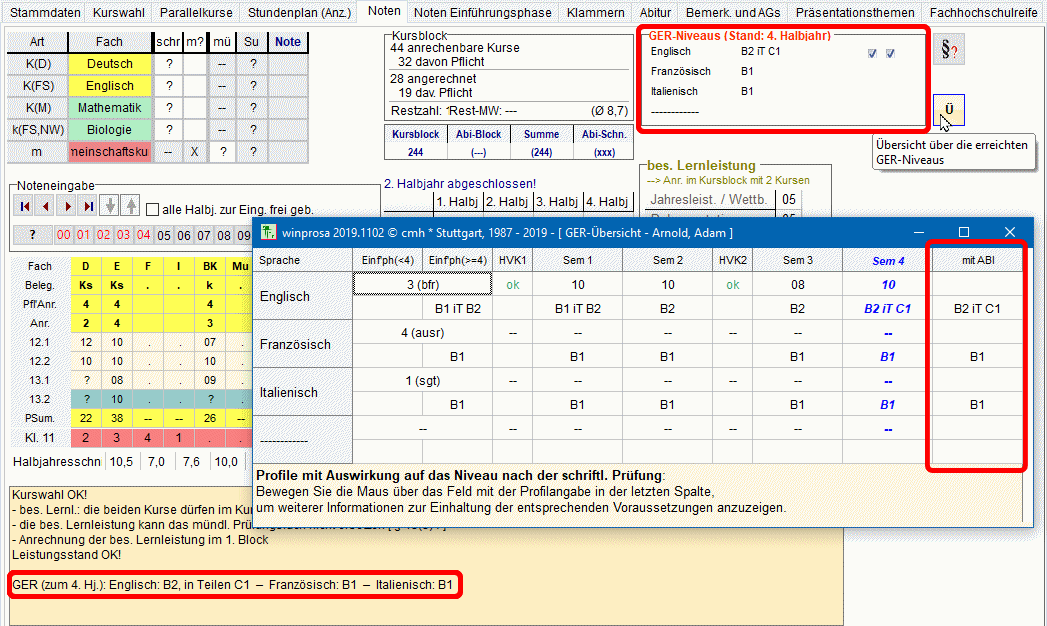Go to previous record with red left arrow
This screenshot has width=1047, height=626.
click(46, 207)
